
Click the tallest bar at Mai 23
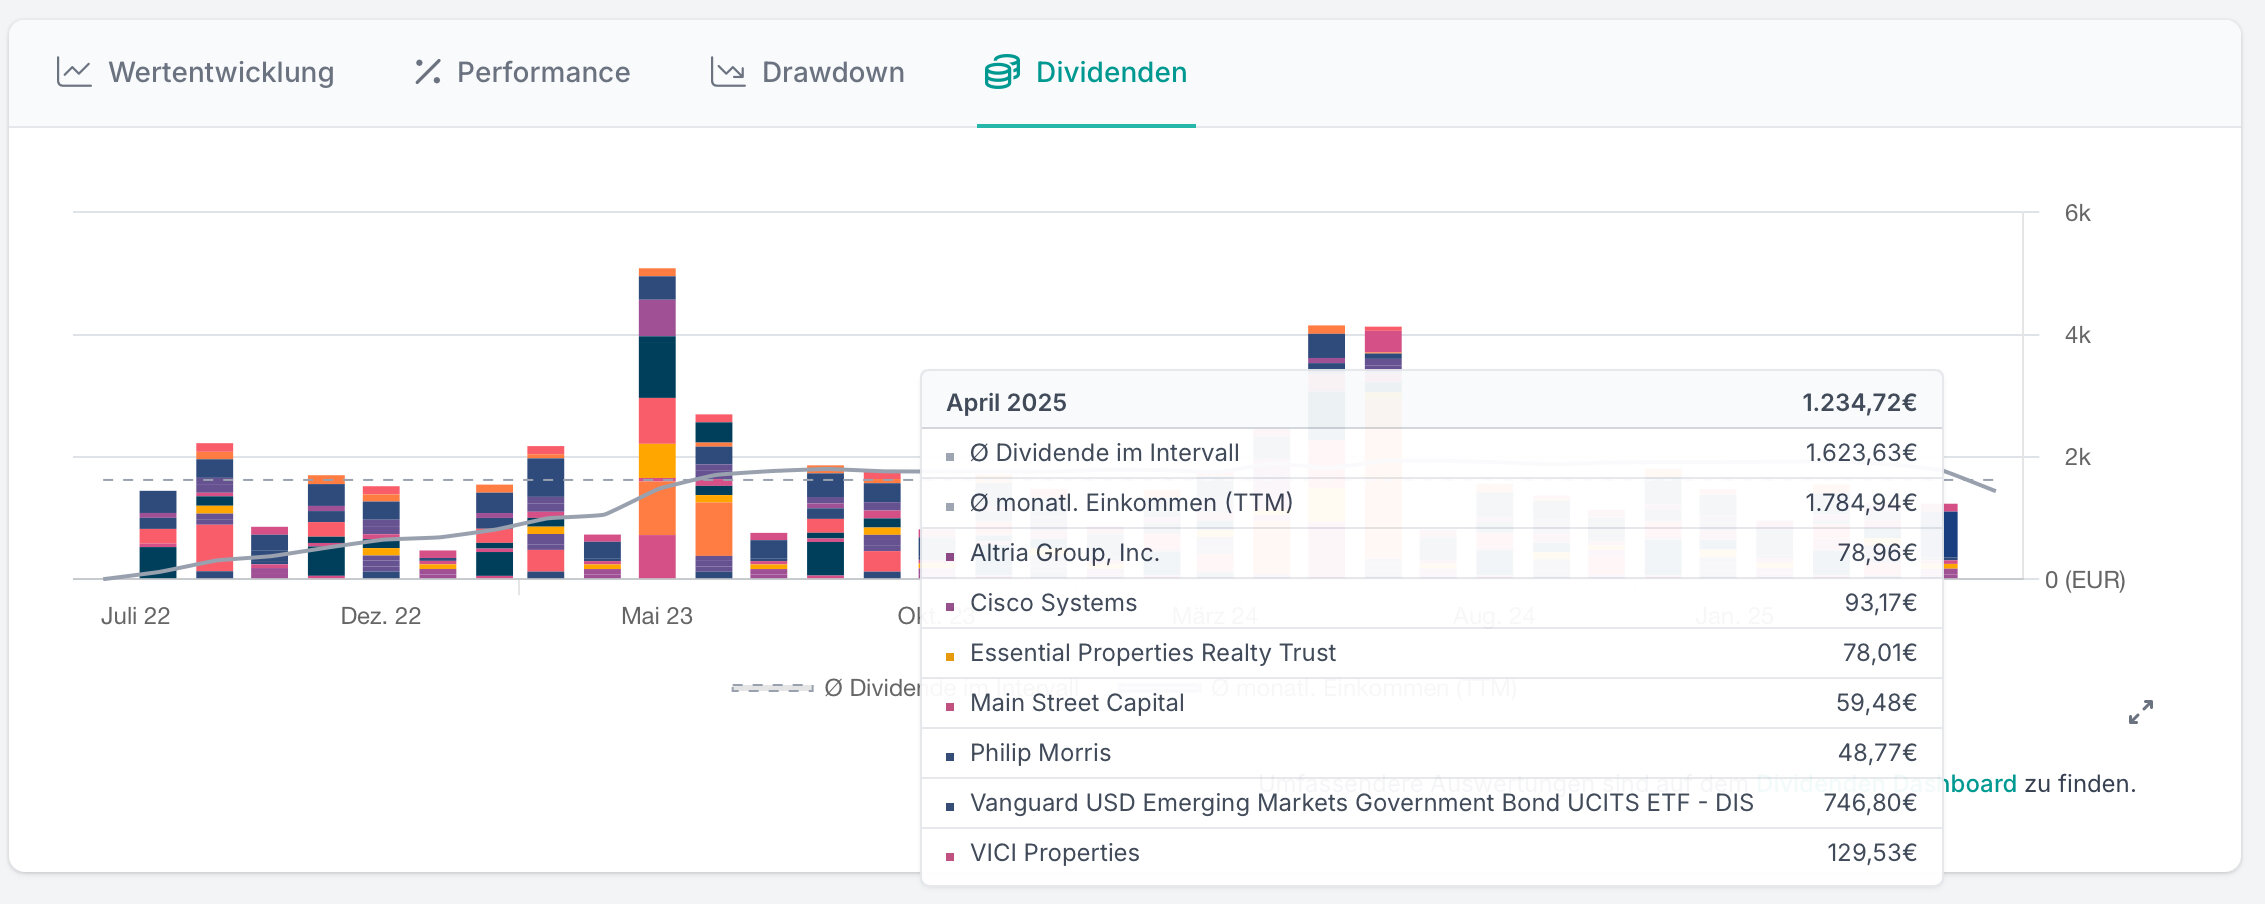point(657,420)
